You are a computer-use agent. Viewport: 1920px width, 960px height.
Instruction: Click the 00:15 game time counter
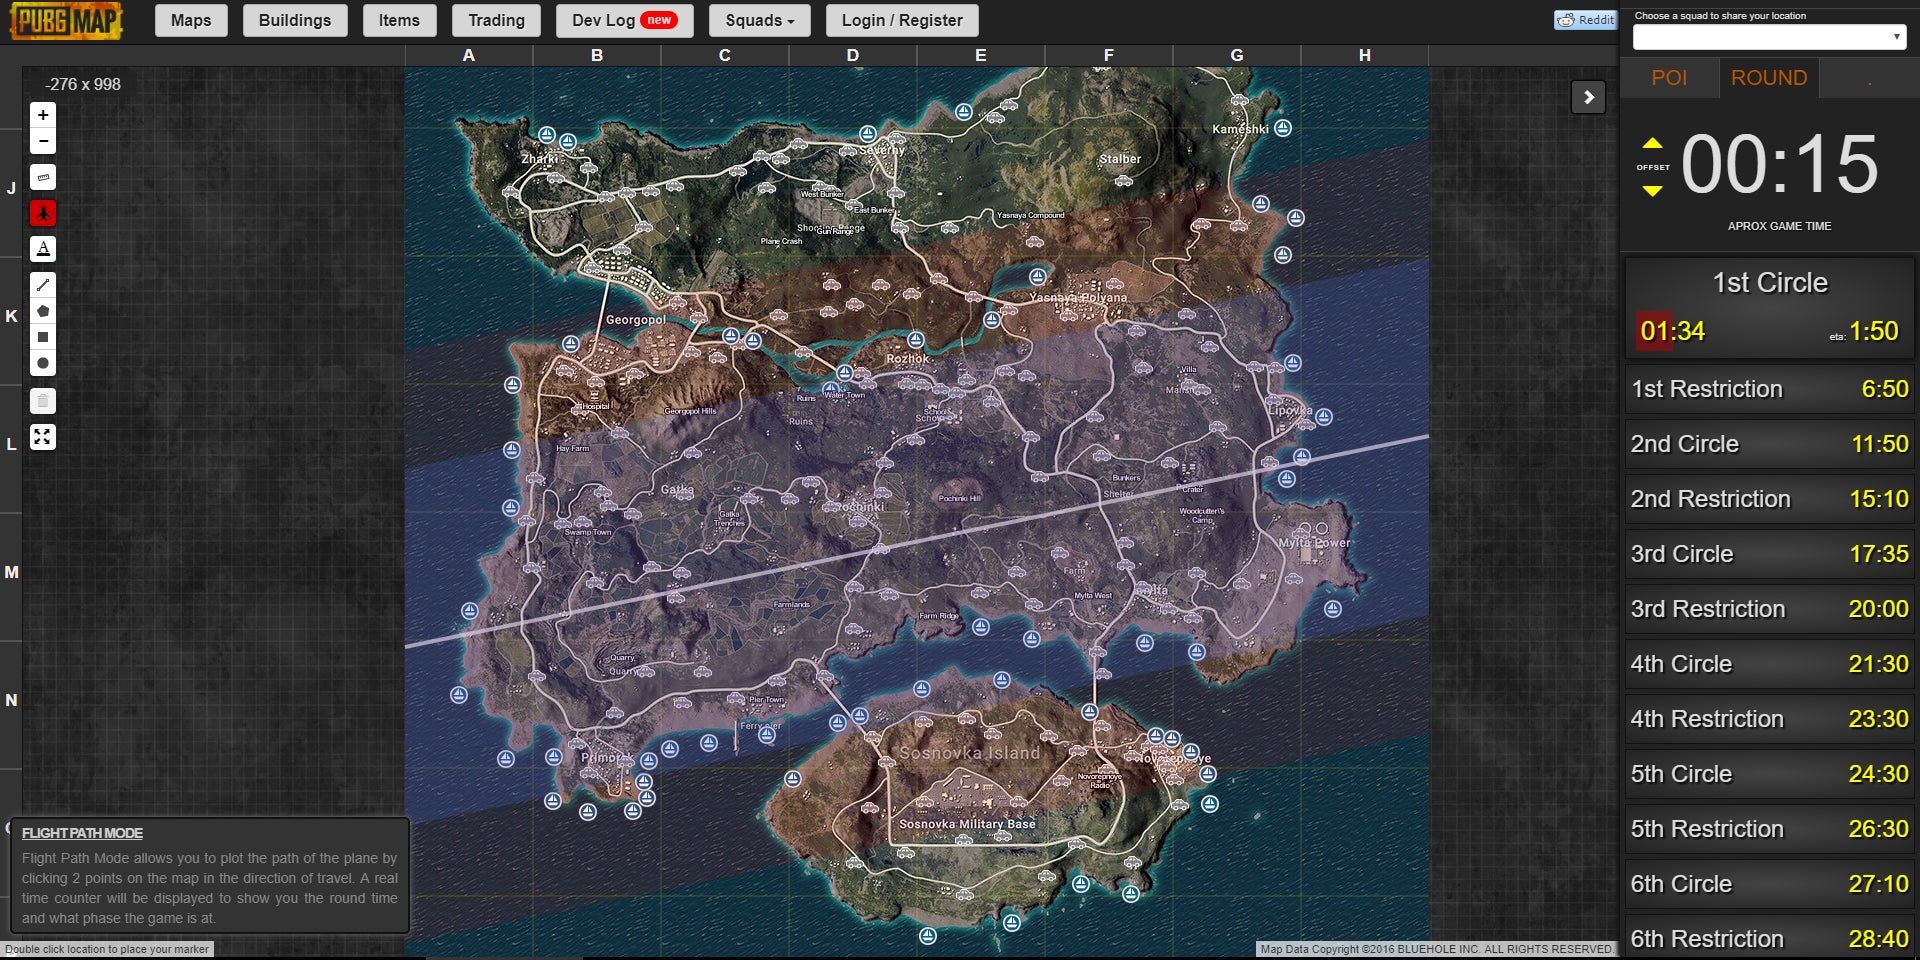pyautogui.click(x=1780, y=165)
